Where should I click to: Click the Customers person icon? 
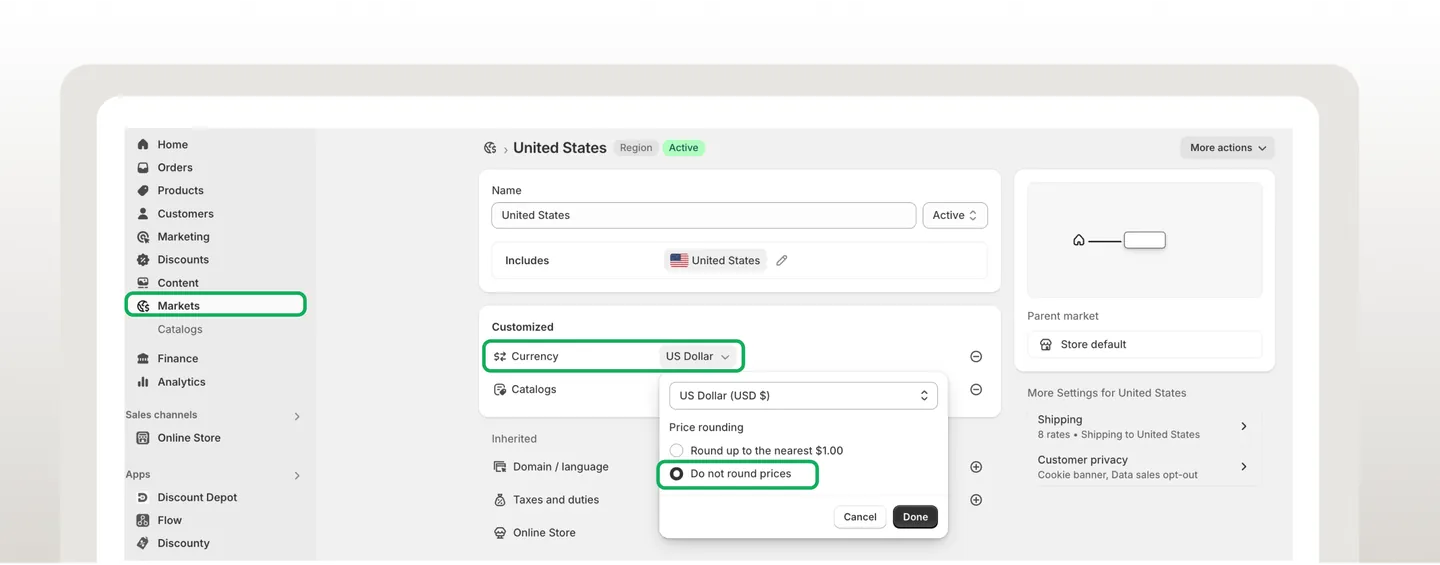tap(143, 214)
